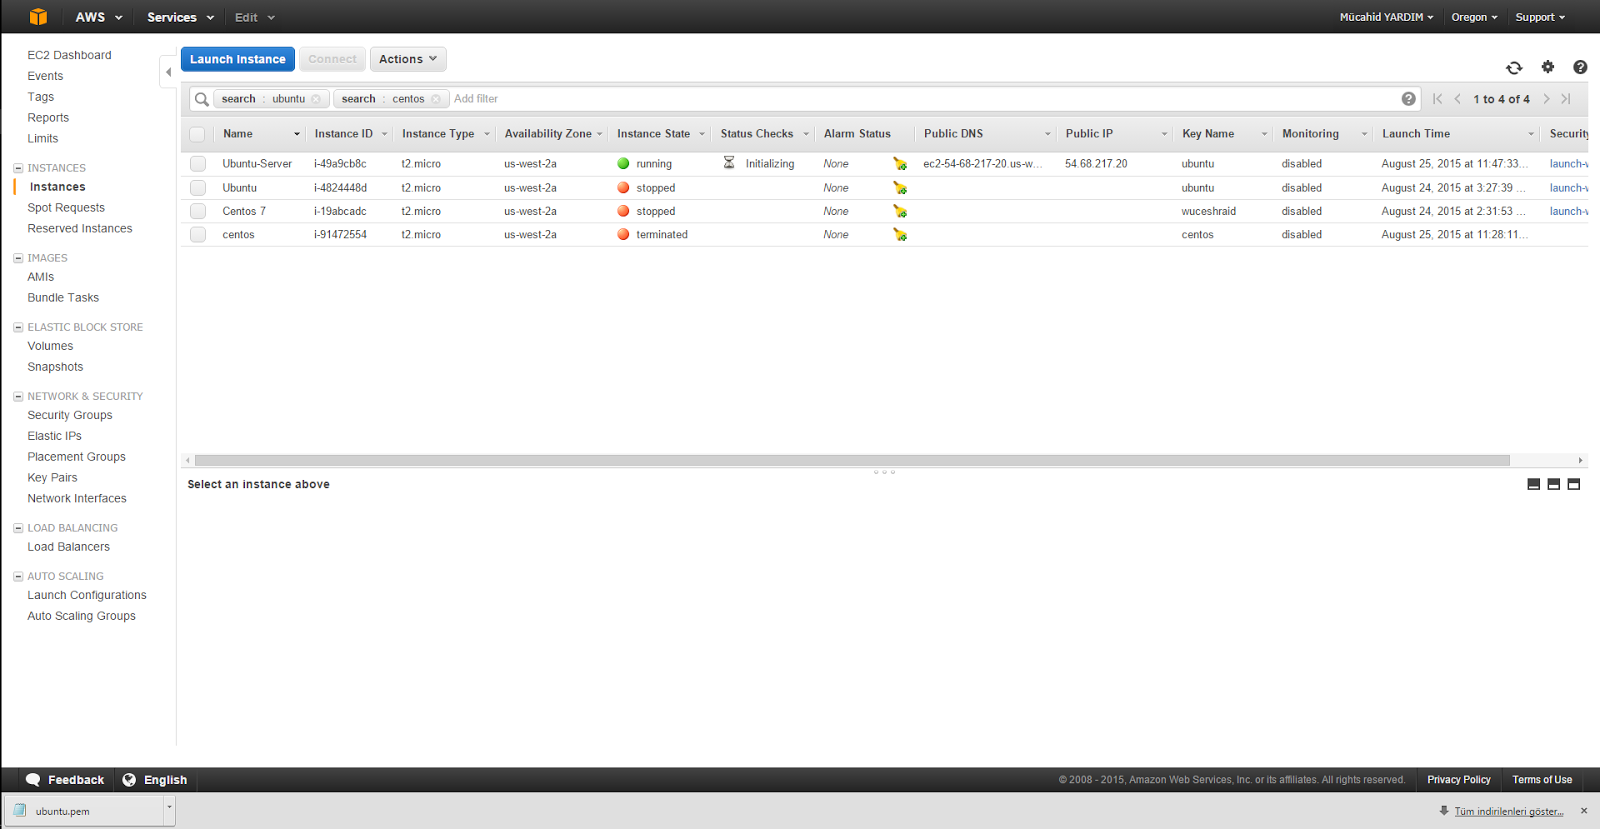Viewport: 1600px width, 829px height.
Task: Open Key Pairs in sidebar
Action: point(52,478)
